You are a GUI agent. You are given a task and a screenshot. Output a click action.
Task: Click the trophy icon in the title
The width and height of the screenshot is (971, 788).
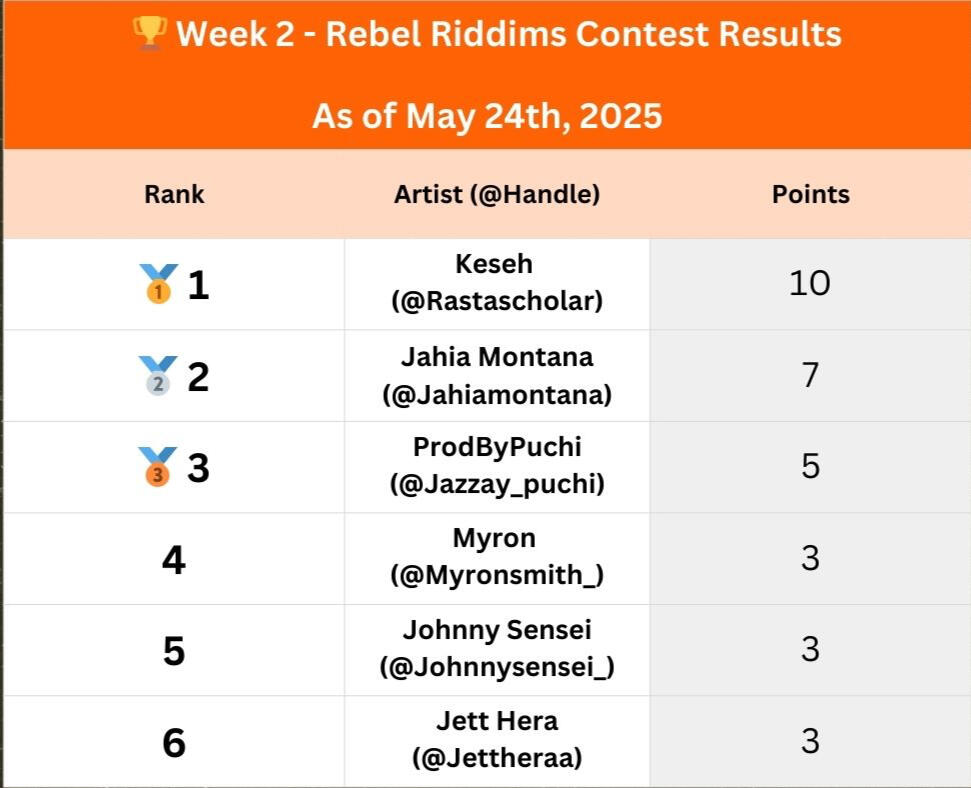(150, 33)
